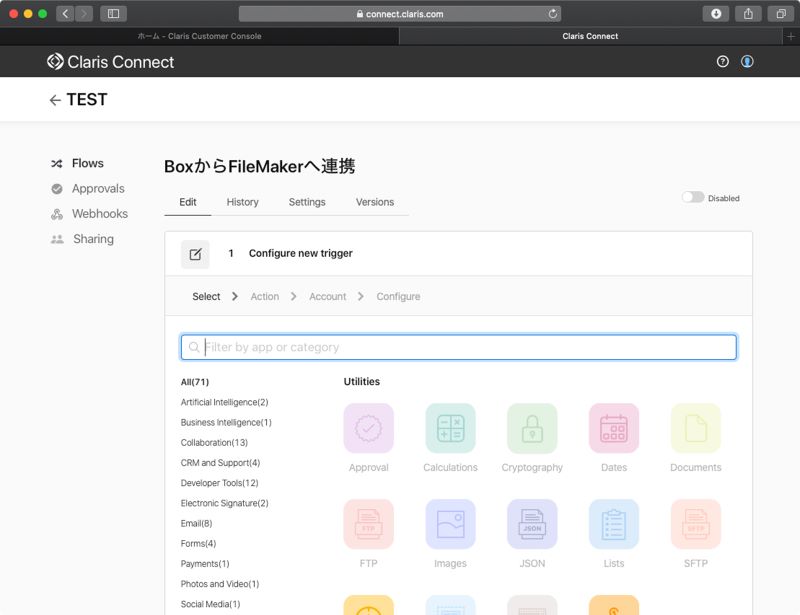Click the Flows shuffle icon in sidebar
The image size is (800, 615).
coord(57,163)
